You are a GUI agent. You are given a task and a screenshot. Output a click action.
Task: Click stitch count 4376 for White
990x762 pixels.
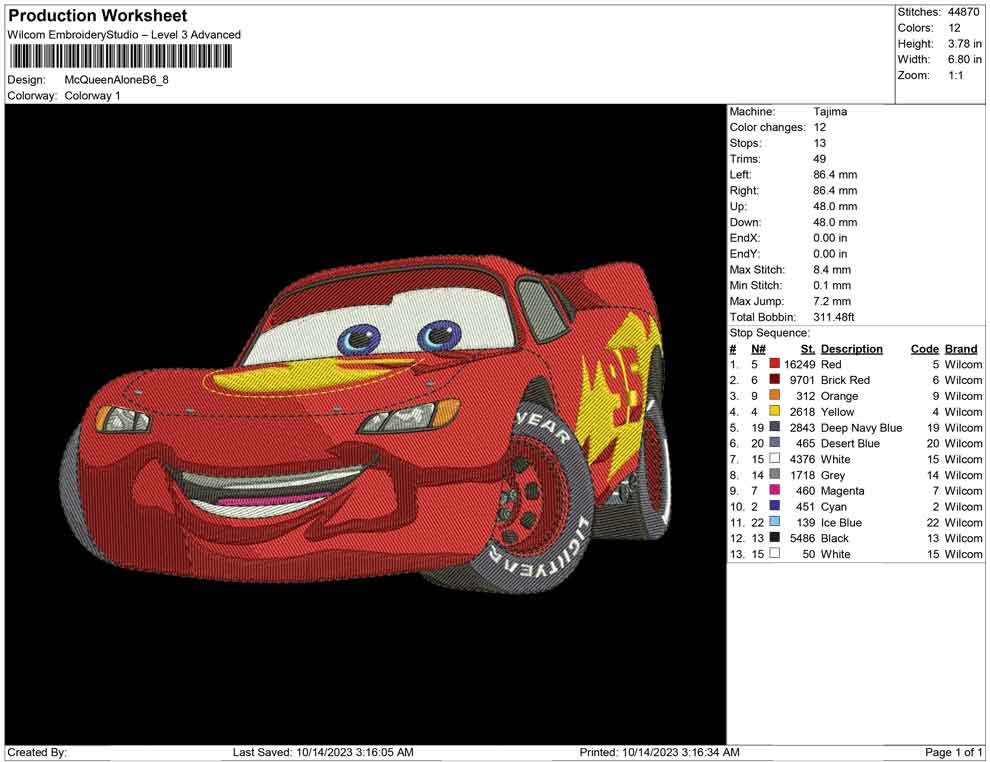coord(802,459)
